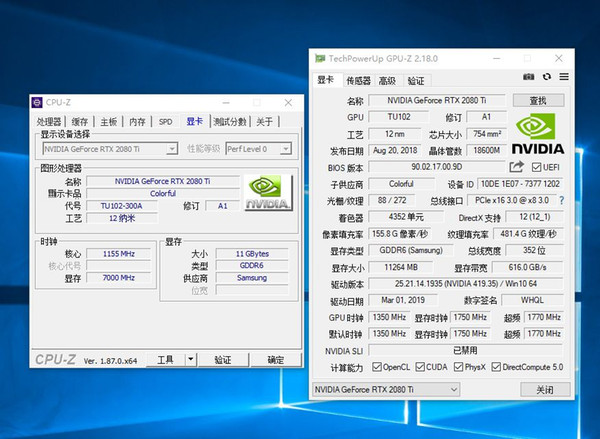Click the 12 nm process field
This screenshot has height=439, width=600.
pos(395,134)
